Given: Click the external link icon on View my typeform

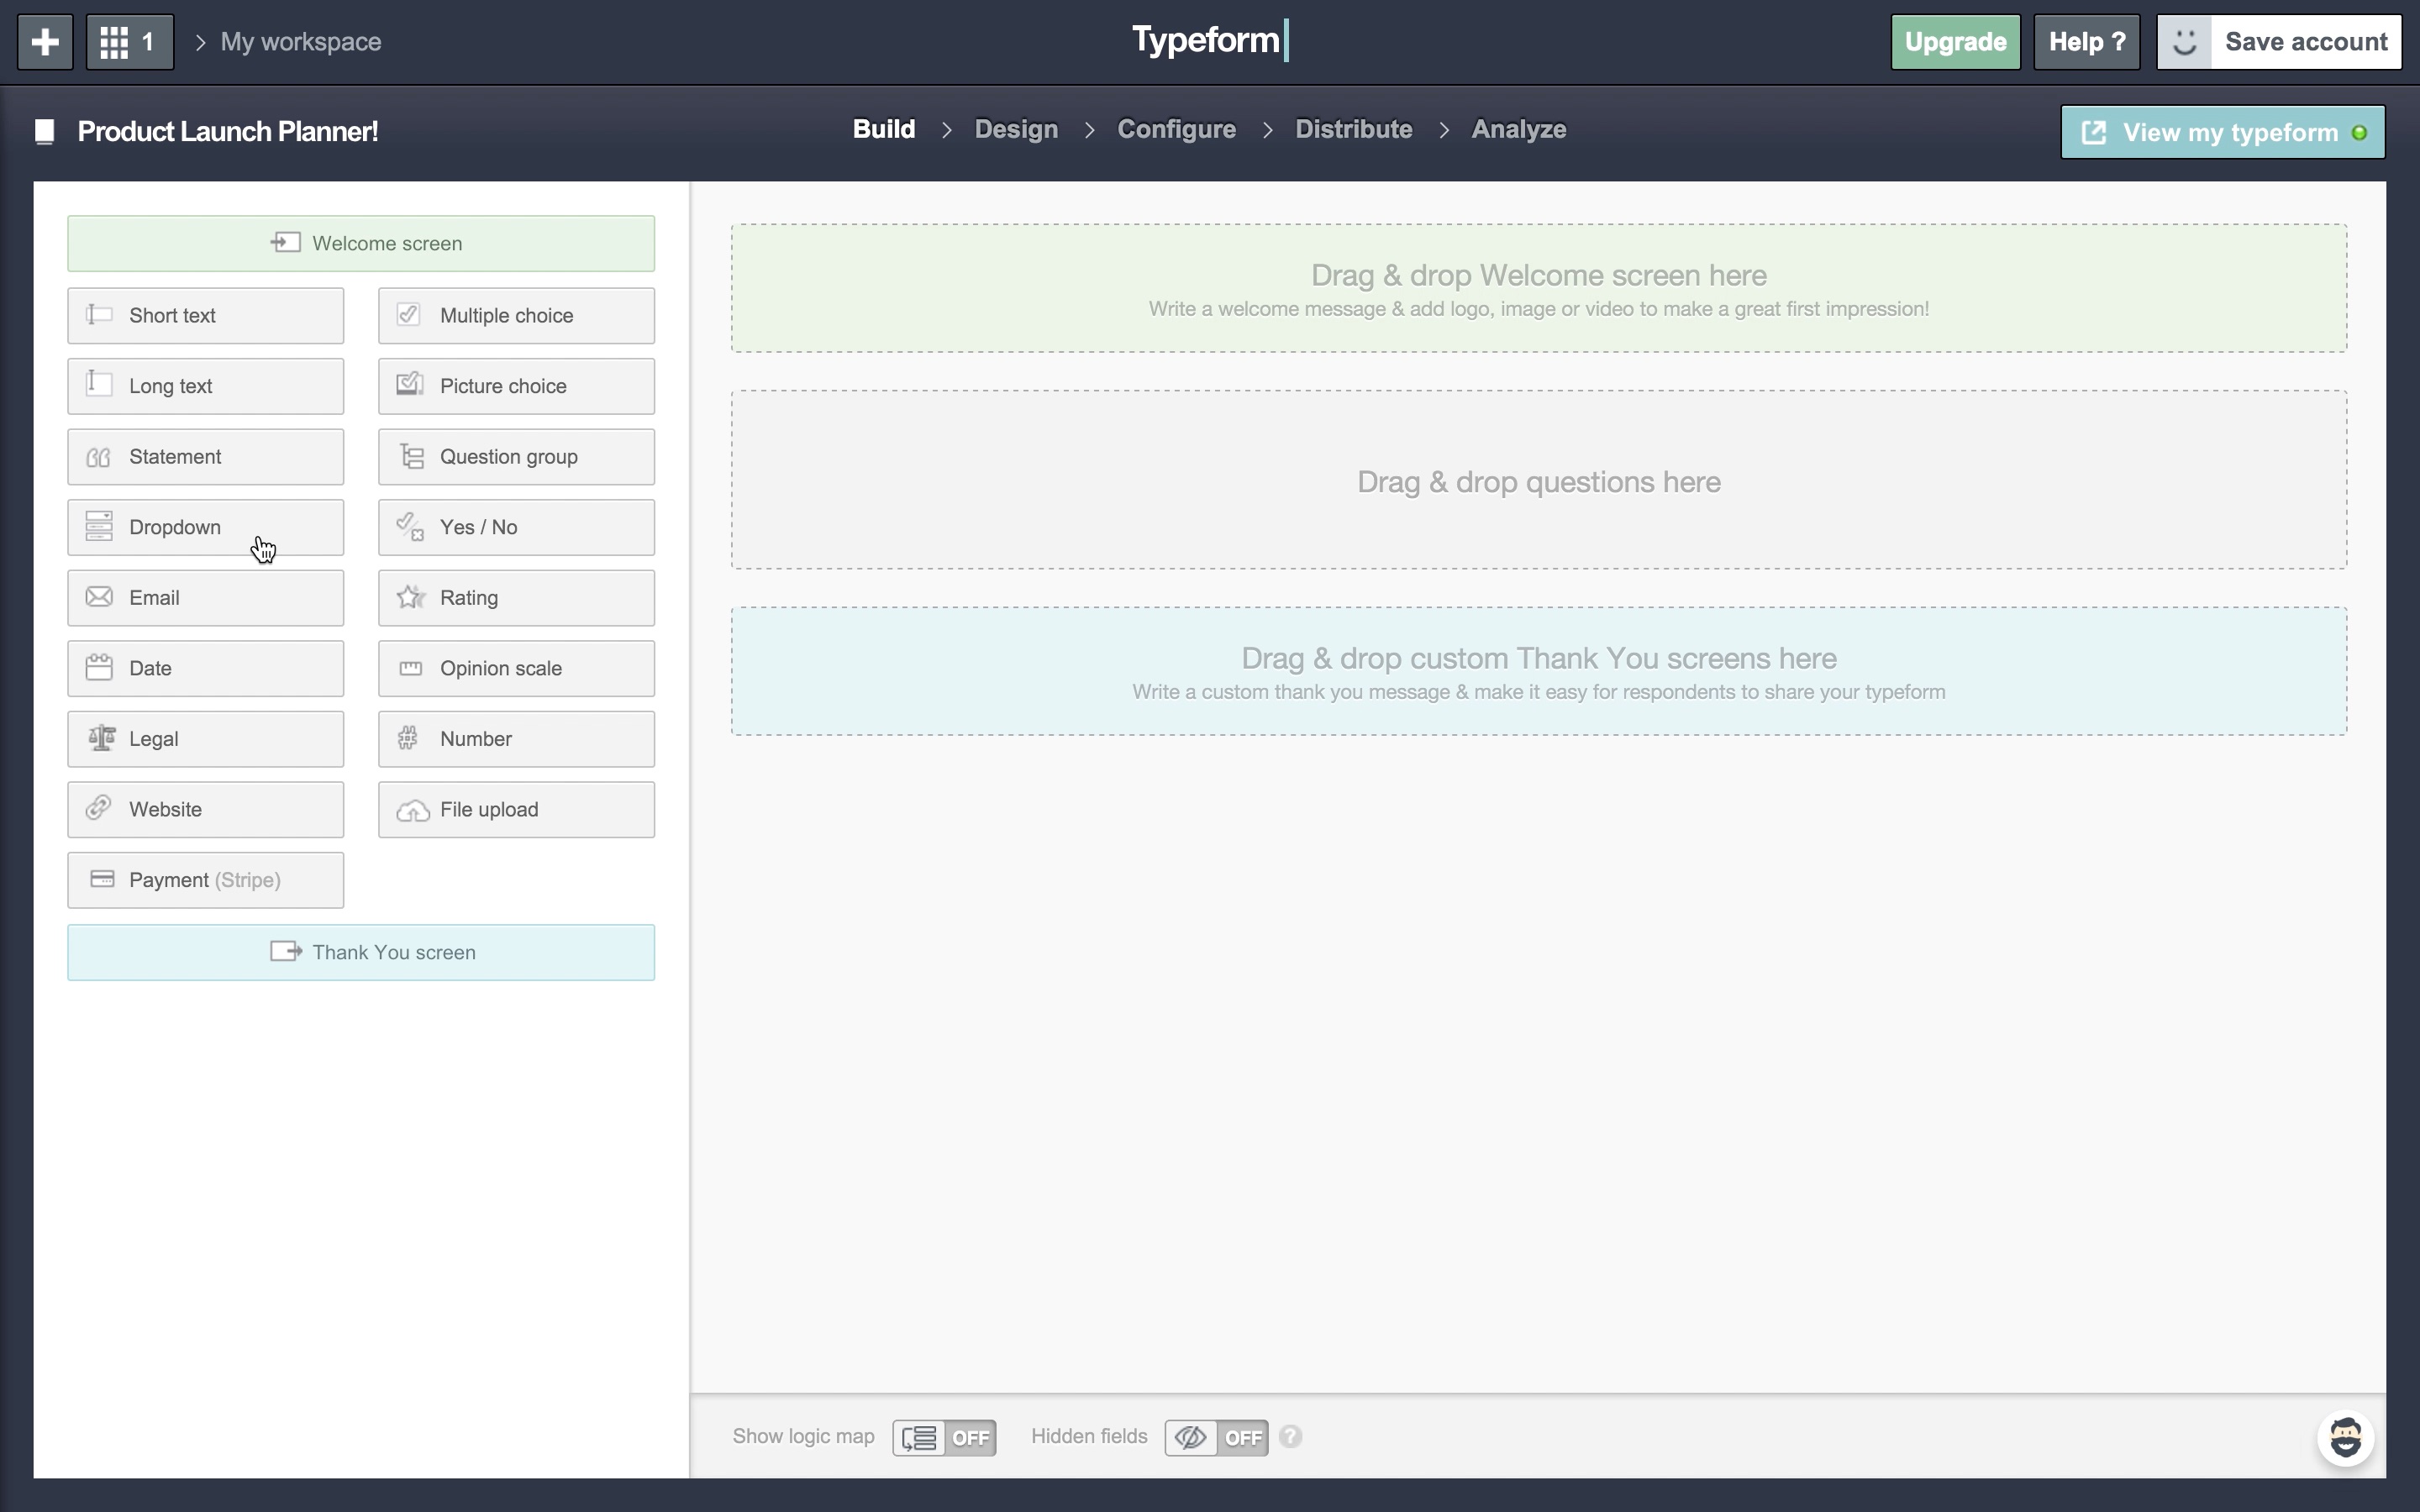Looking at the screenshot, I should (2093, 133).
